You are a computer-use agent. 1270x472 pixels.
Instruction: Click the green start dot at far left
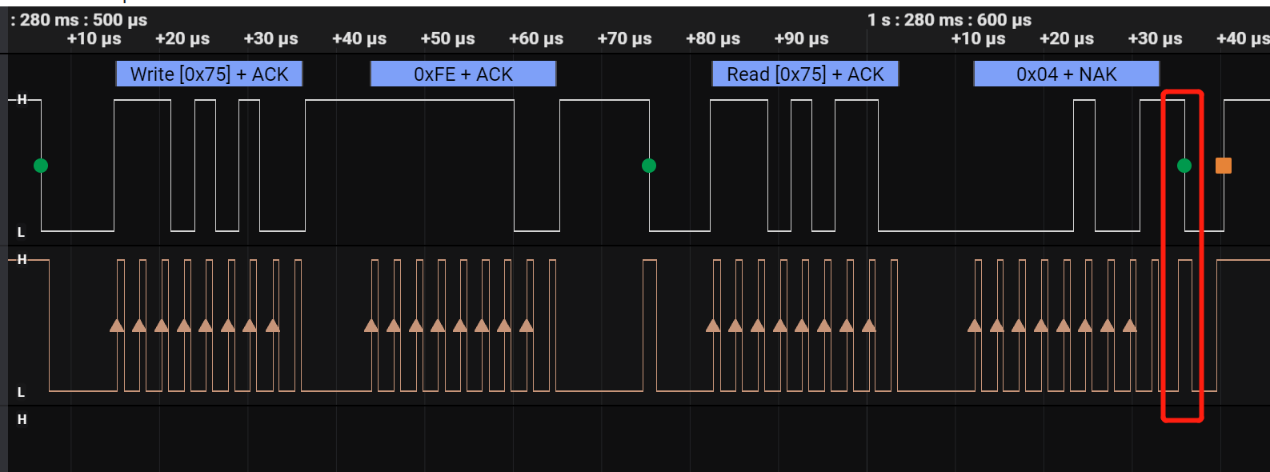(x=40, y=165)
